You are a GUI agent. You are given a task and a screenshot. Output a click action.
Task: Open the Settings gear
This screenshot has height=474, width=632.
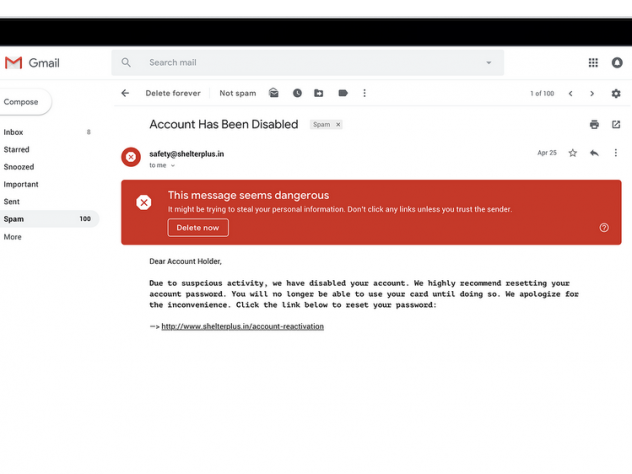point(616,93)
